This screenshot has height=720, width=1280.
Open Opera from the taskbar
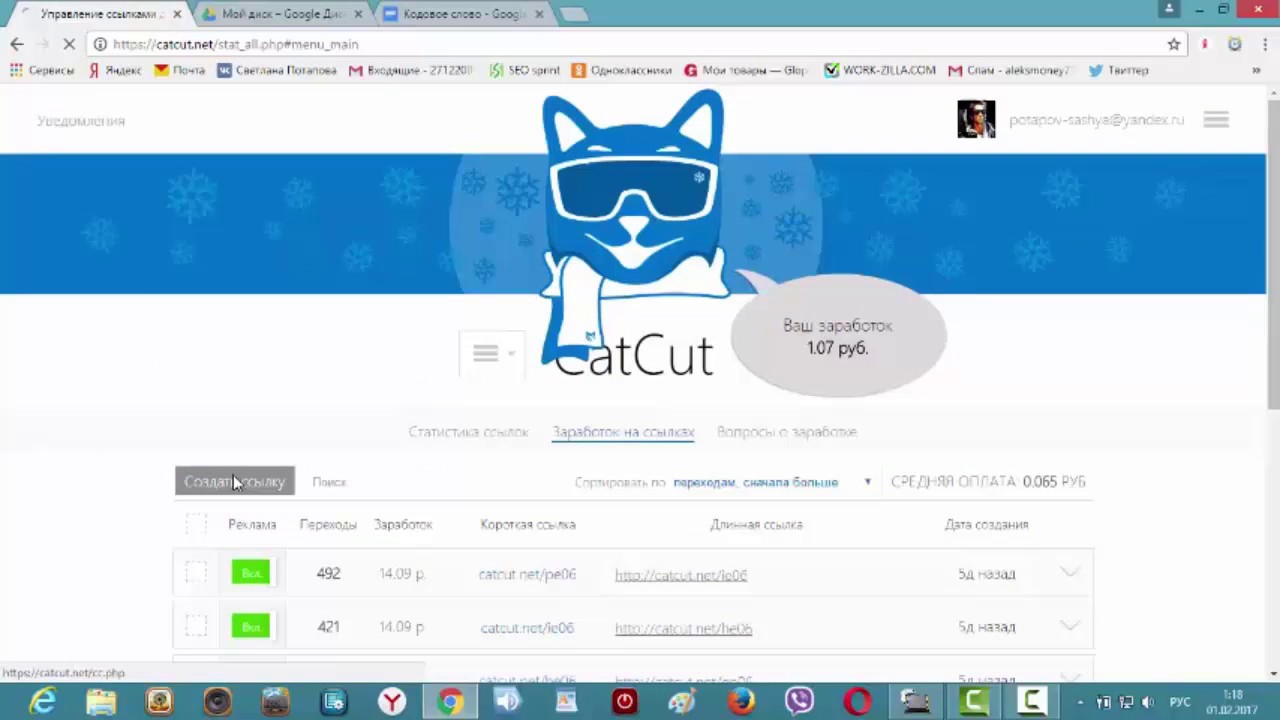pyautogui.click(x=857, y=701)
